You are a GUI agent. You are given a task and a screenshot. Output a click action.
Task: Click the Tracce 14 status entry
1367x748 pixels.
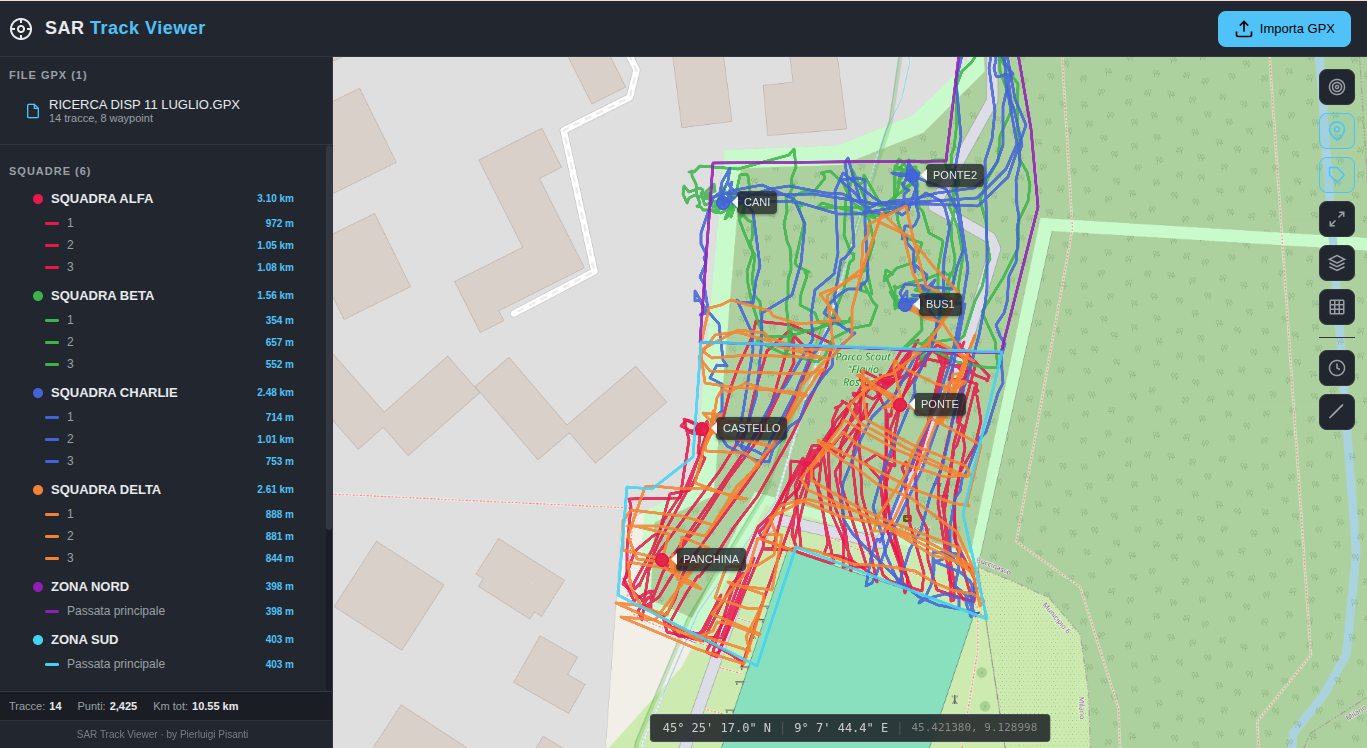coord(35,706)
